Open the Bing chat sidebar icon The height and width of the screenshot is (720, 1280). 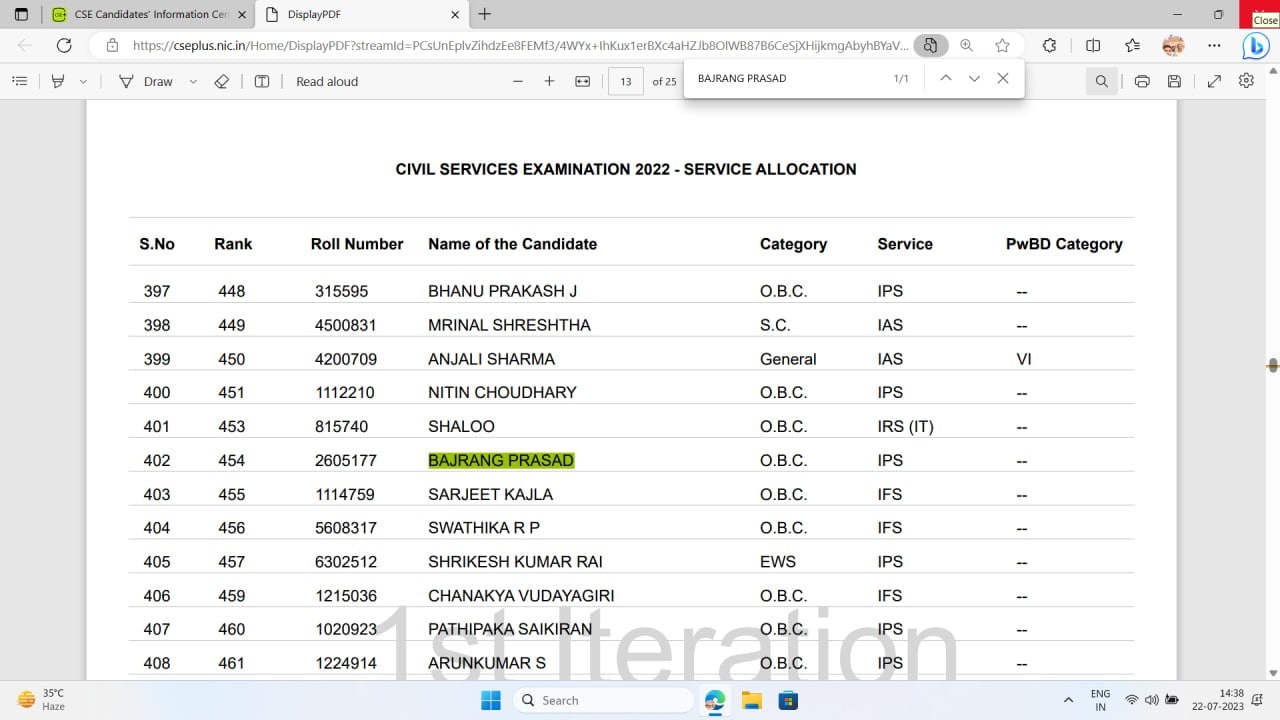pos(1255,45)
